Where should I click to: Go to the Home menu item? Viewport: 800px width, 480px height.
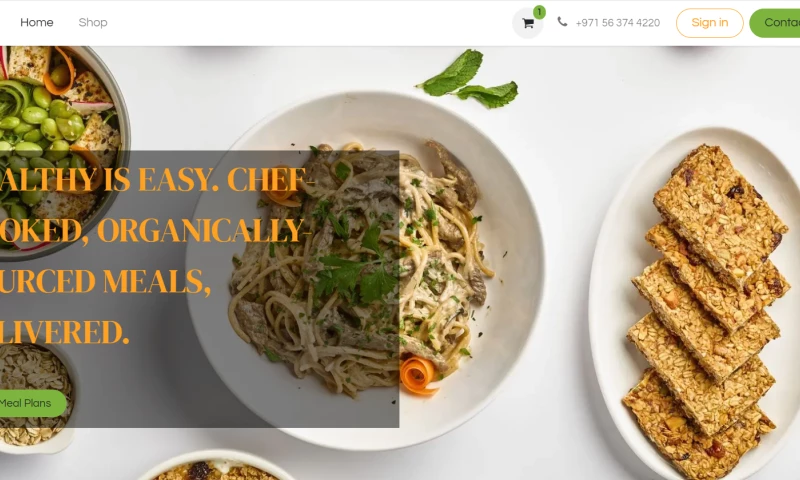[x=37, y=22]
